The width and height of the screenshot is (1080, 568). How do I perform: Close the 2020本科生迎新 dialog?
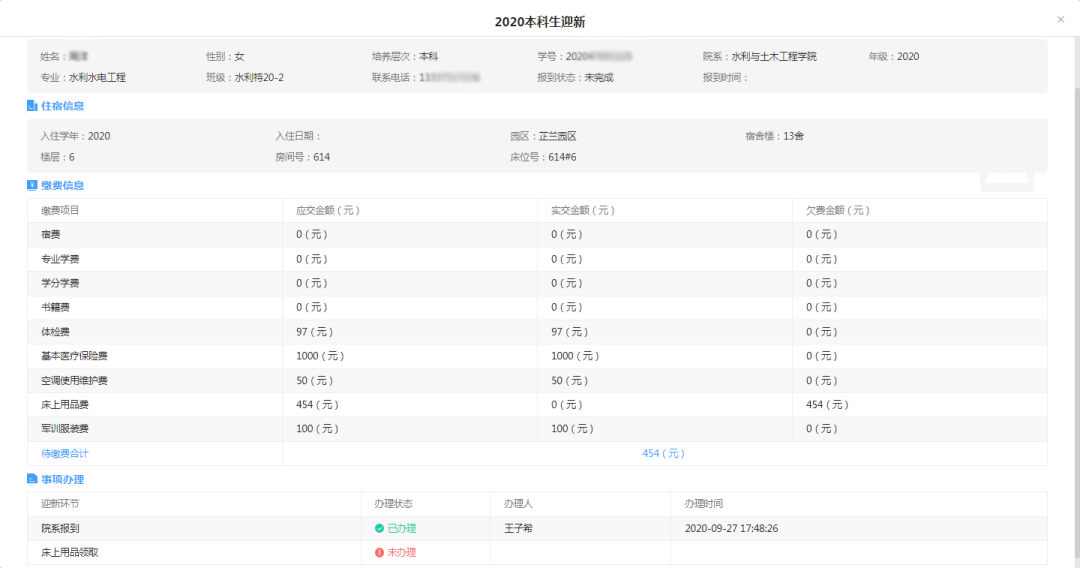click(x=1060, y=20)
